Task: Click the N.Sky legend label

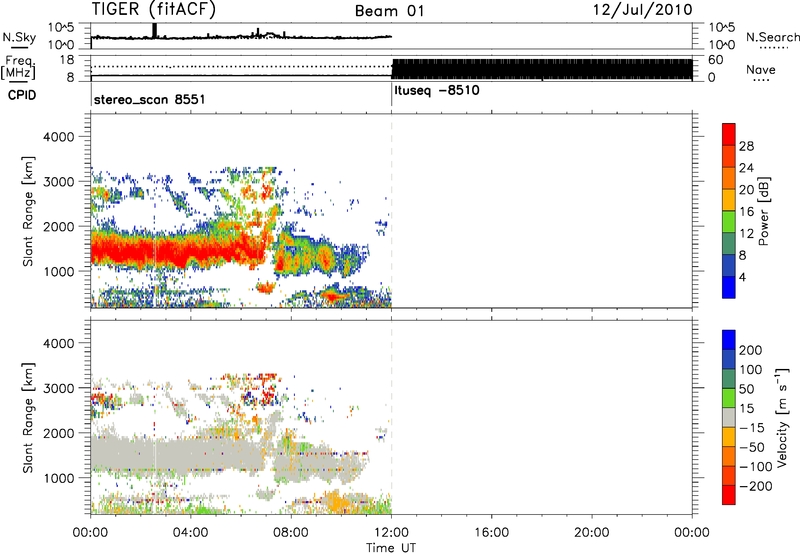Action: pos(19,37)
